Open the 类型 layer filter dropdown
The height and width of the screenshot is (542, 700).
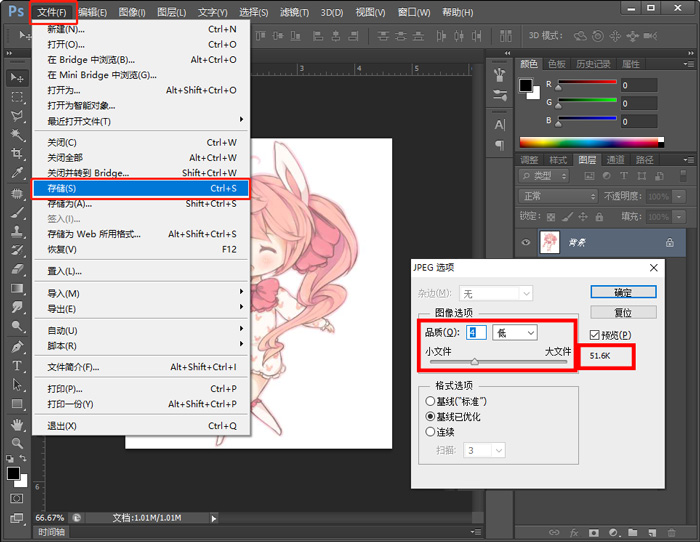[x=544, y=176]
